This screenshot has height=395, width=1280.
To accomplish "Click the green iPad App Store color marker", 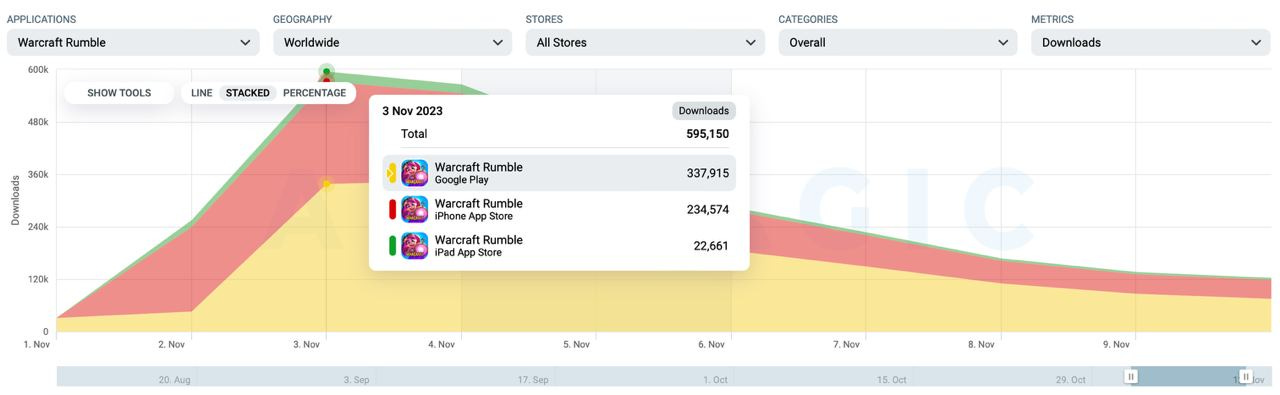I will click(392, 246).
